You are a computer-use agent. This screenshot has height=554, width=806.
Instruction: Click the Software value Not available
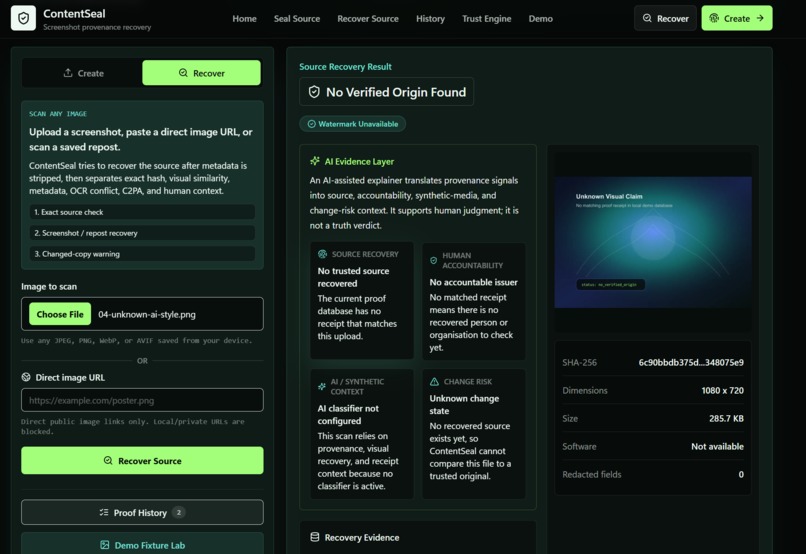coord(717,446)
